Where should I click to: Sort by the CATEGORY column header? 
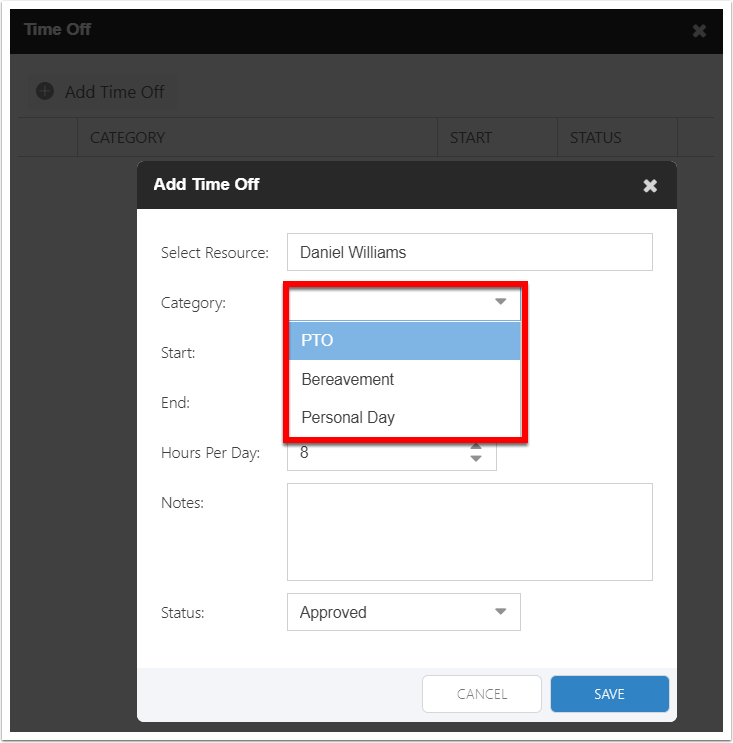[x=127, y=138]
